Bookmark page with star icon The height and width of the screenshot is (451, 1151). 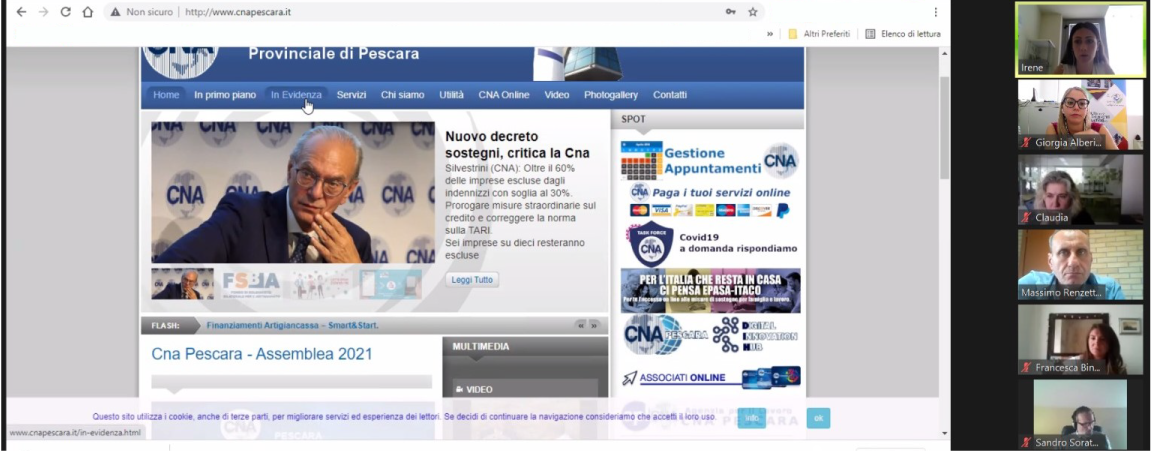pyautogui.click(x=753, y=12)
